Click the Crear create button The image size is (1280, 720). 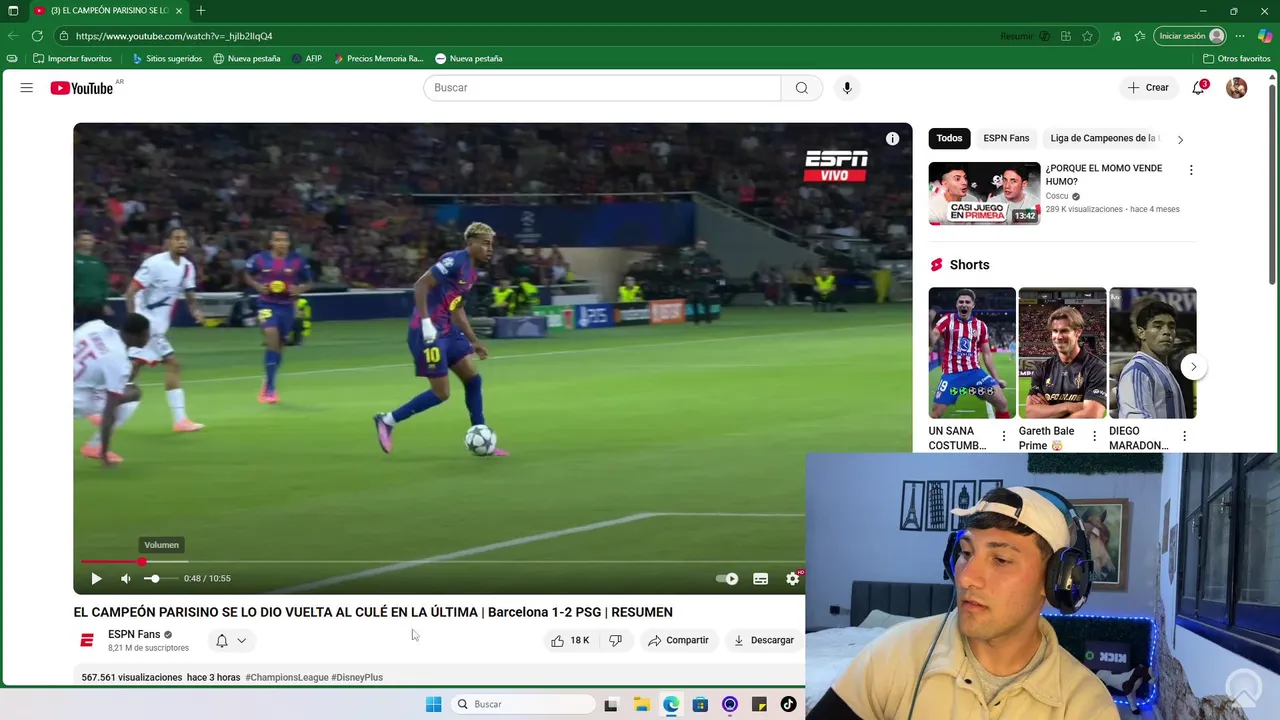pos(1148,88)
